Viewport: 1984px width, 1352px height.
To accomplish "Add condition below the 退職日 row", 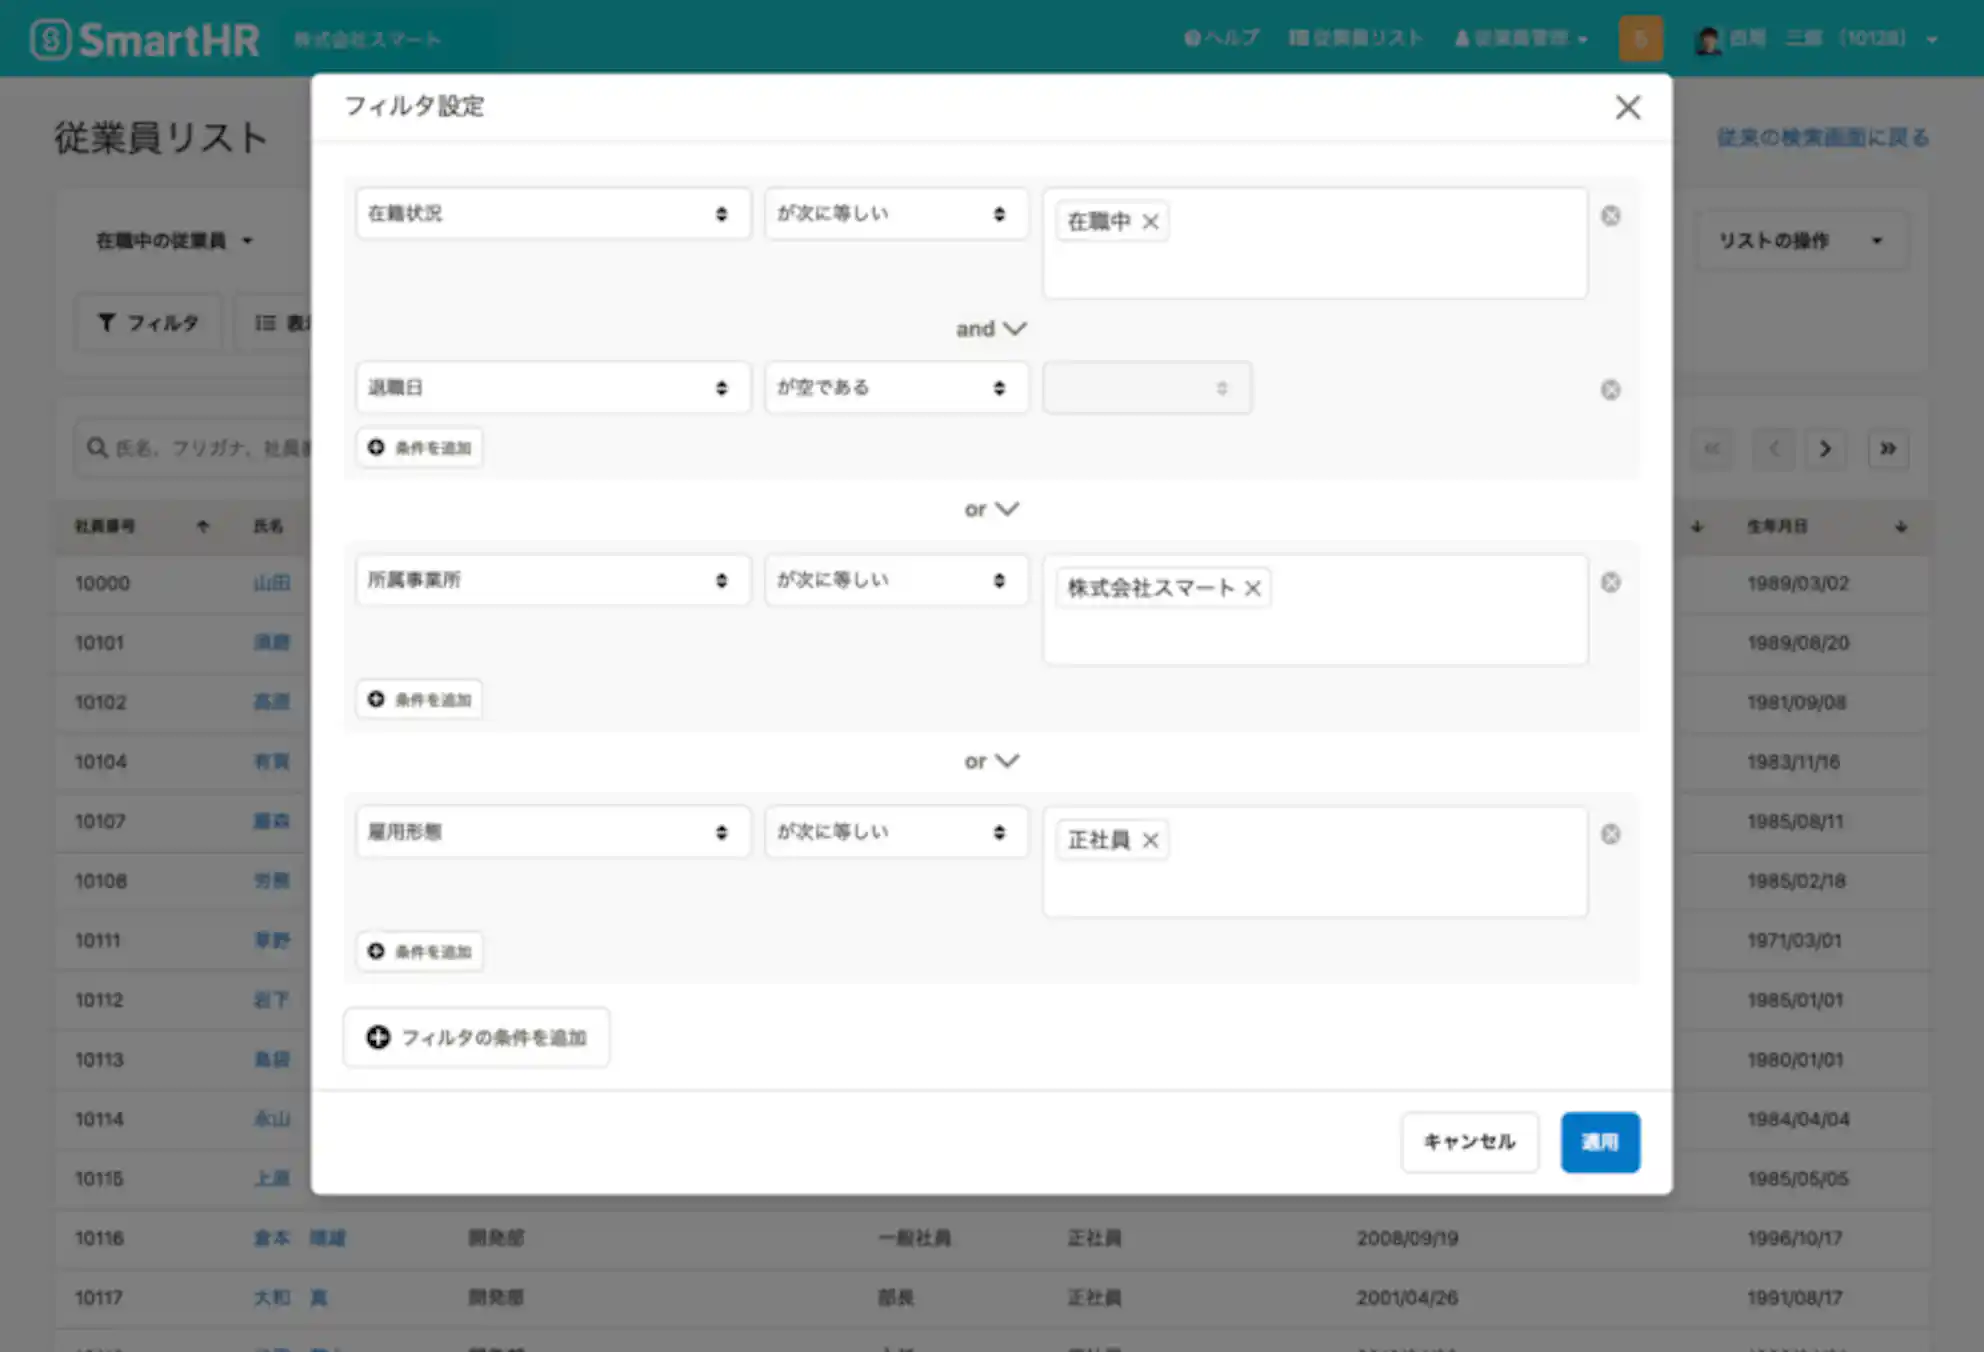I will [419, 447].
